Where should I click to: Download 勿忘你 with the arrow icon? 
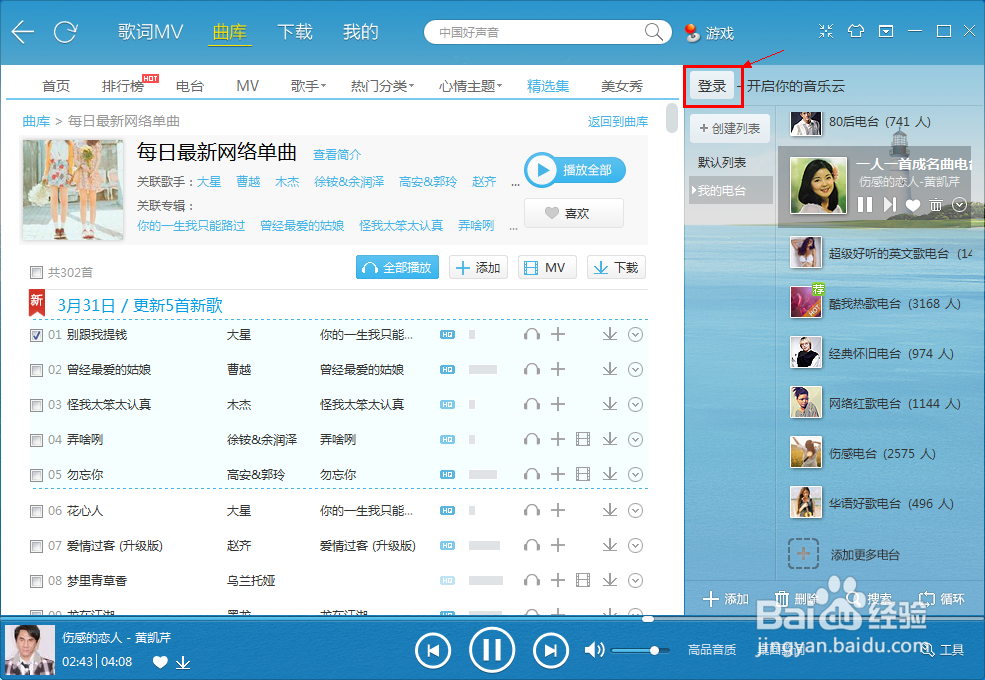tap(610, 474)
